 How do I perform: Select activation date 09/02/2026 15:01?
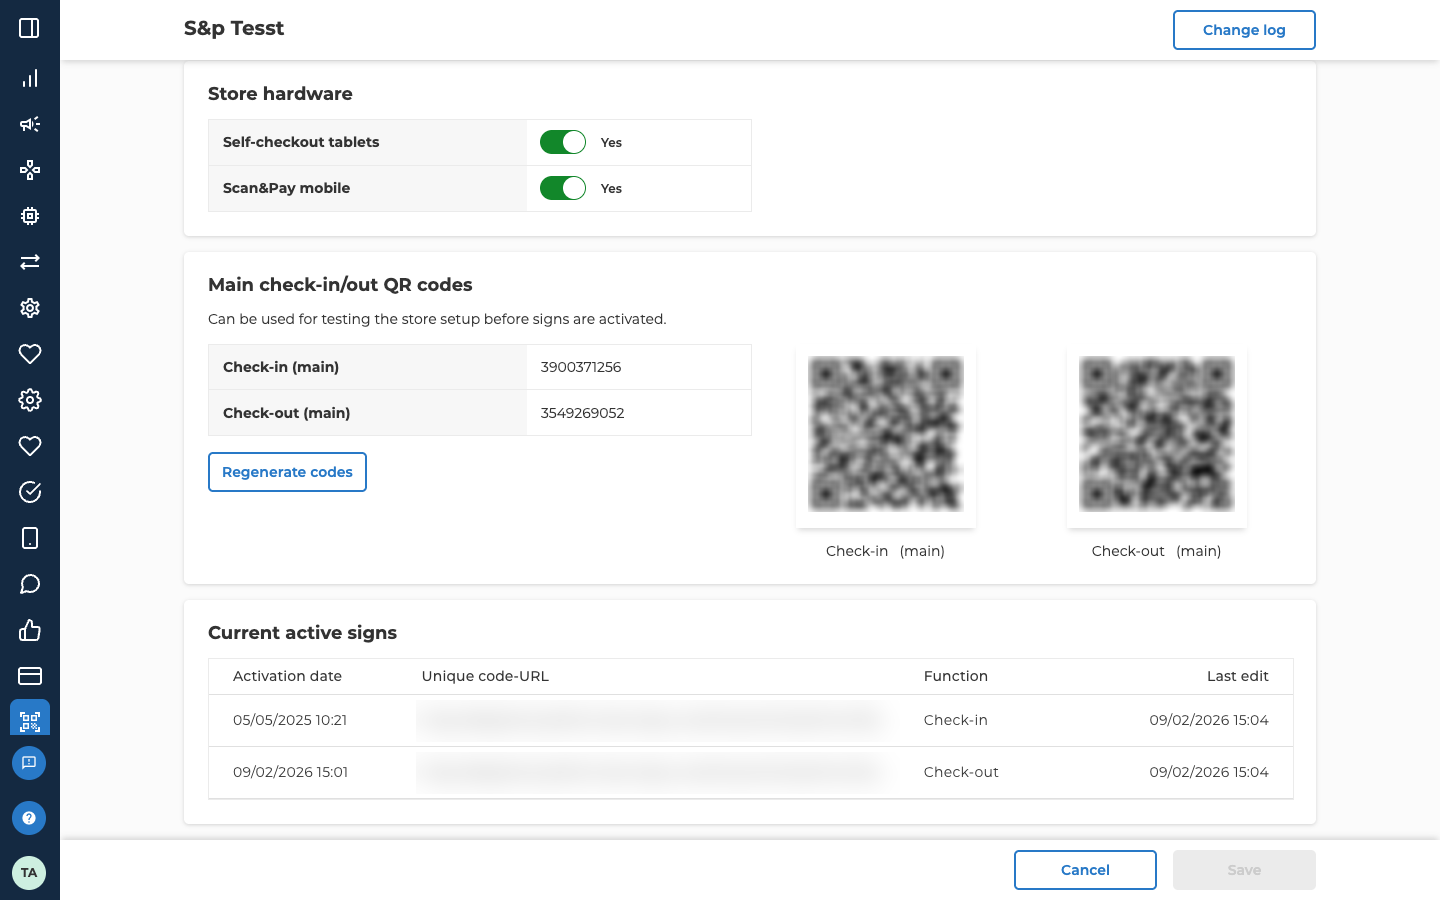(290, 772)
